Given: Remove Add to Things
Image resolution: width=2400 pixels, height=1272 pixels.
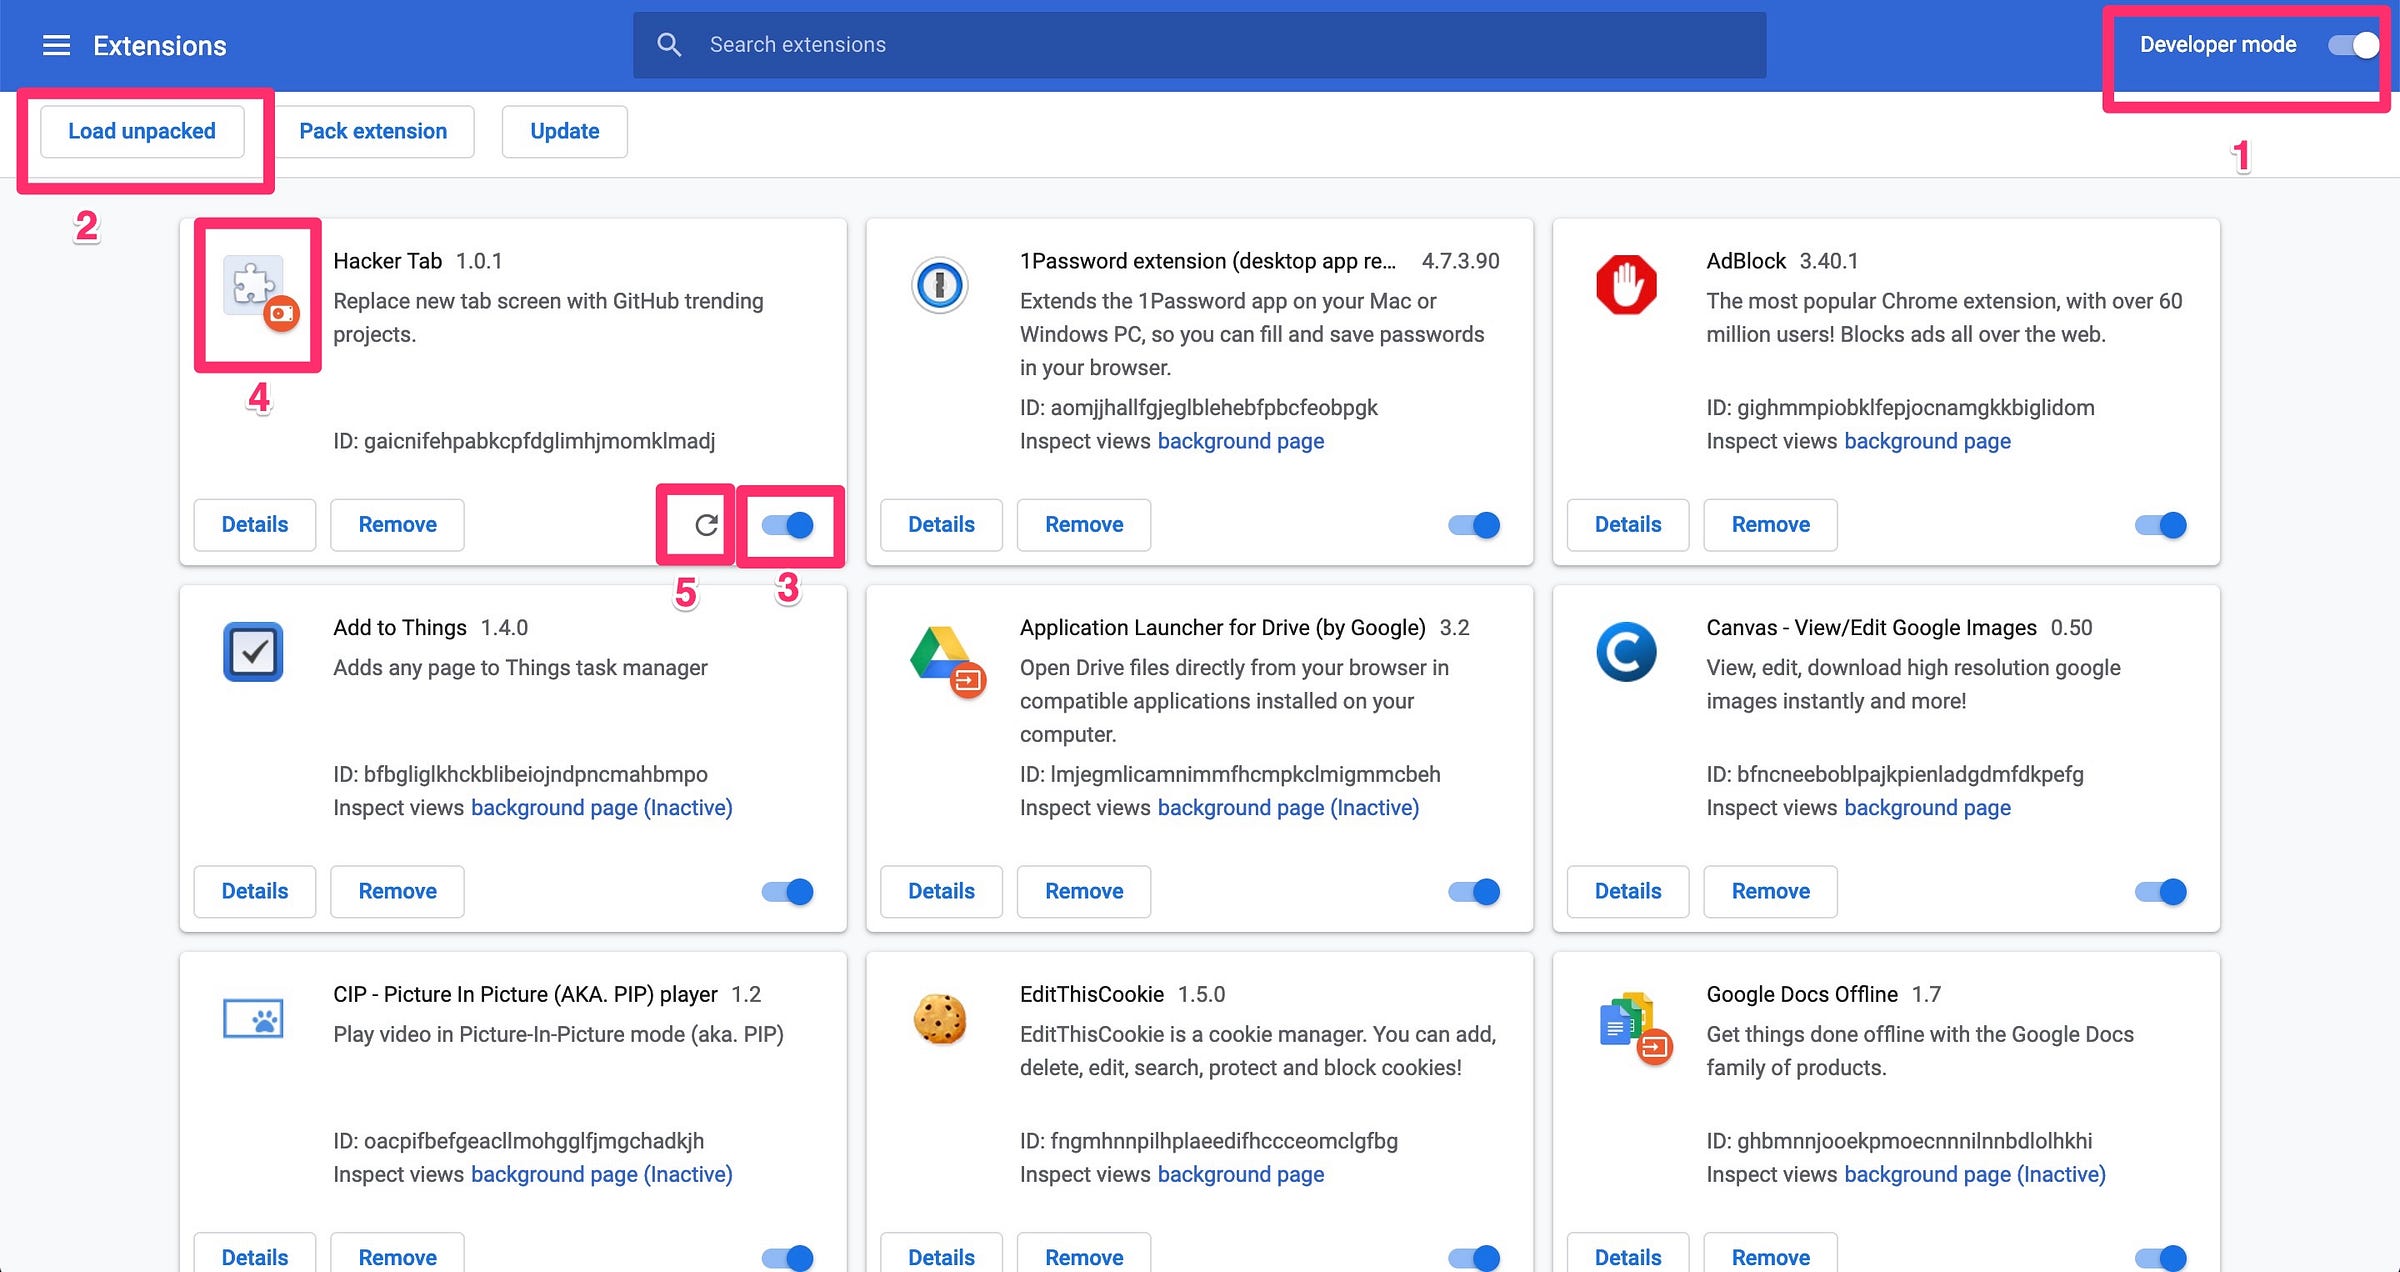Looking at the screenshot, I should click(x=397, y=892).
